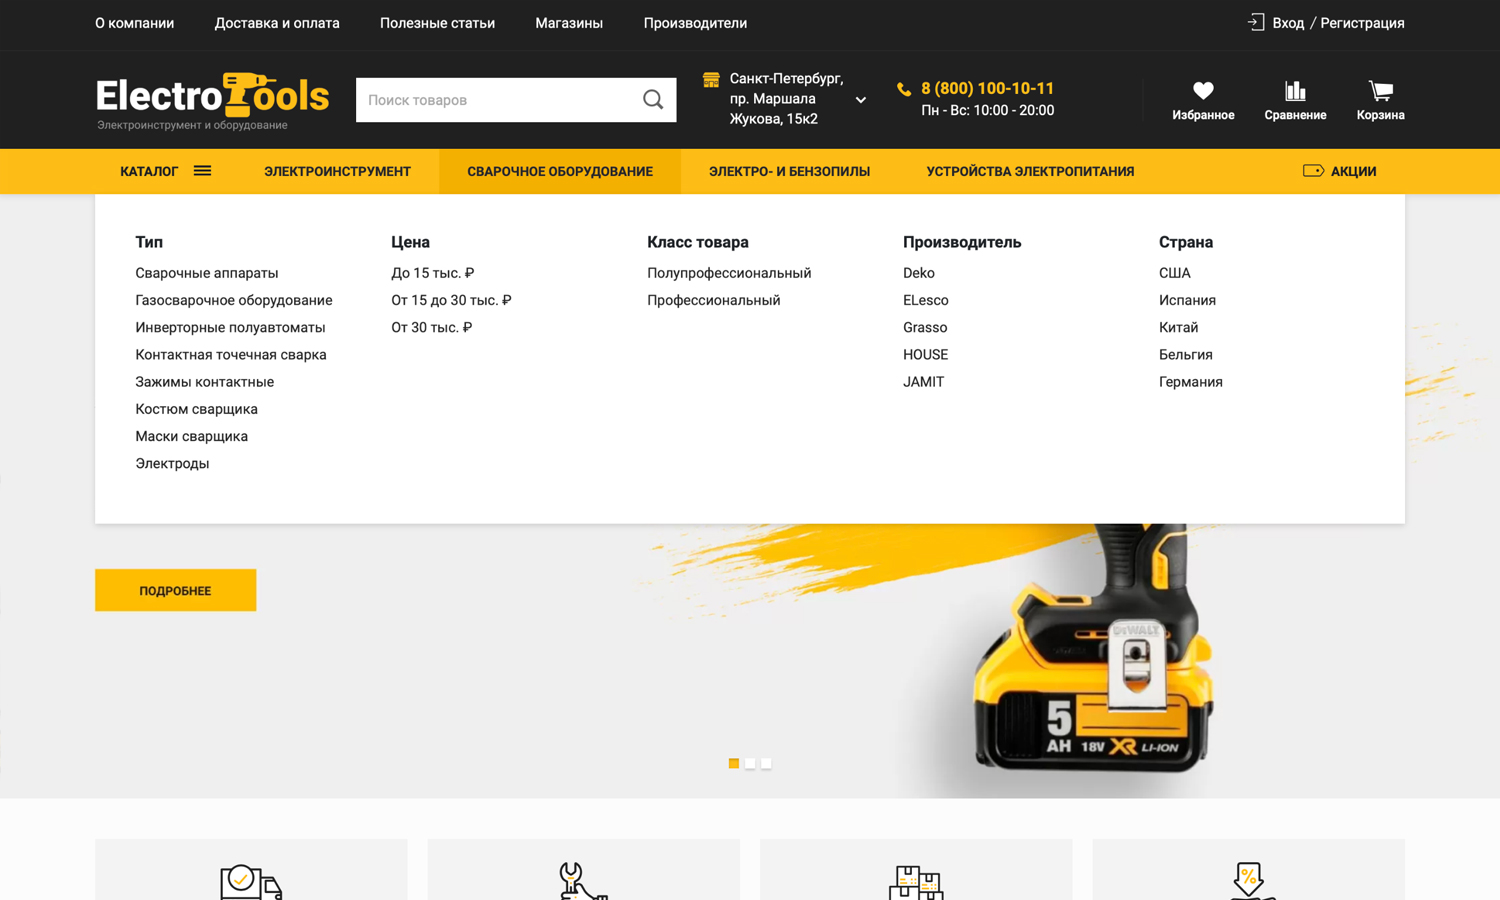Click the phone handset icon

point(904,89)
